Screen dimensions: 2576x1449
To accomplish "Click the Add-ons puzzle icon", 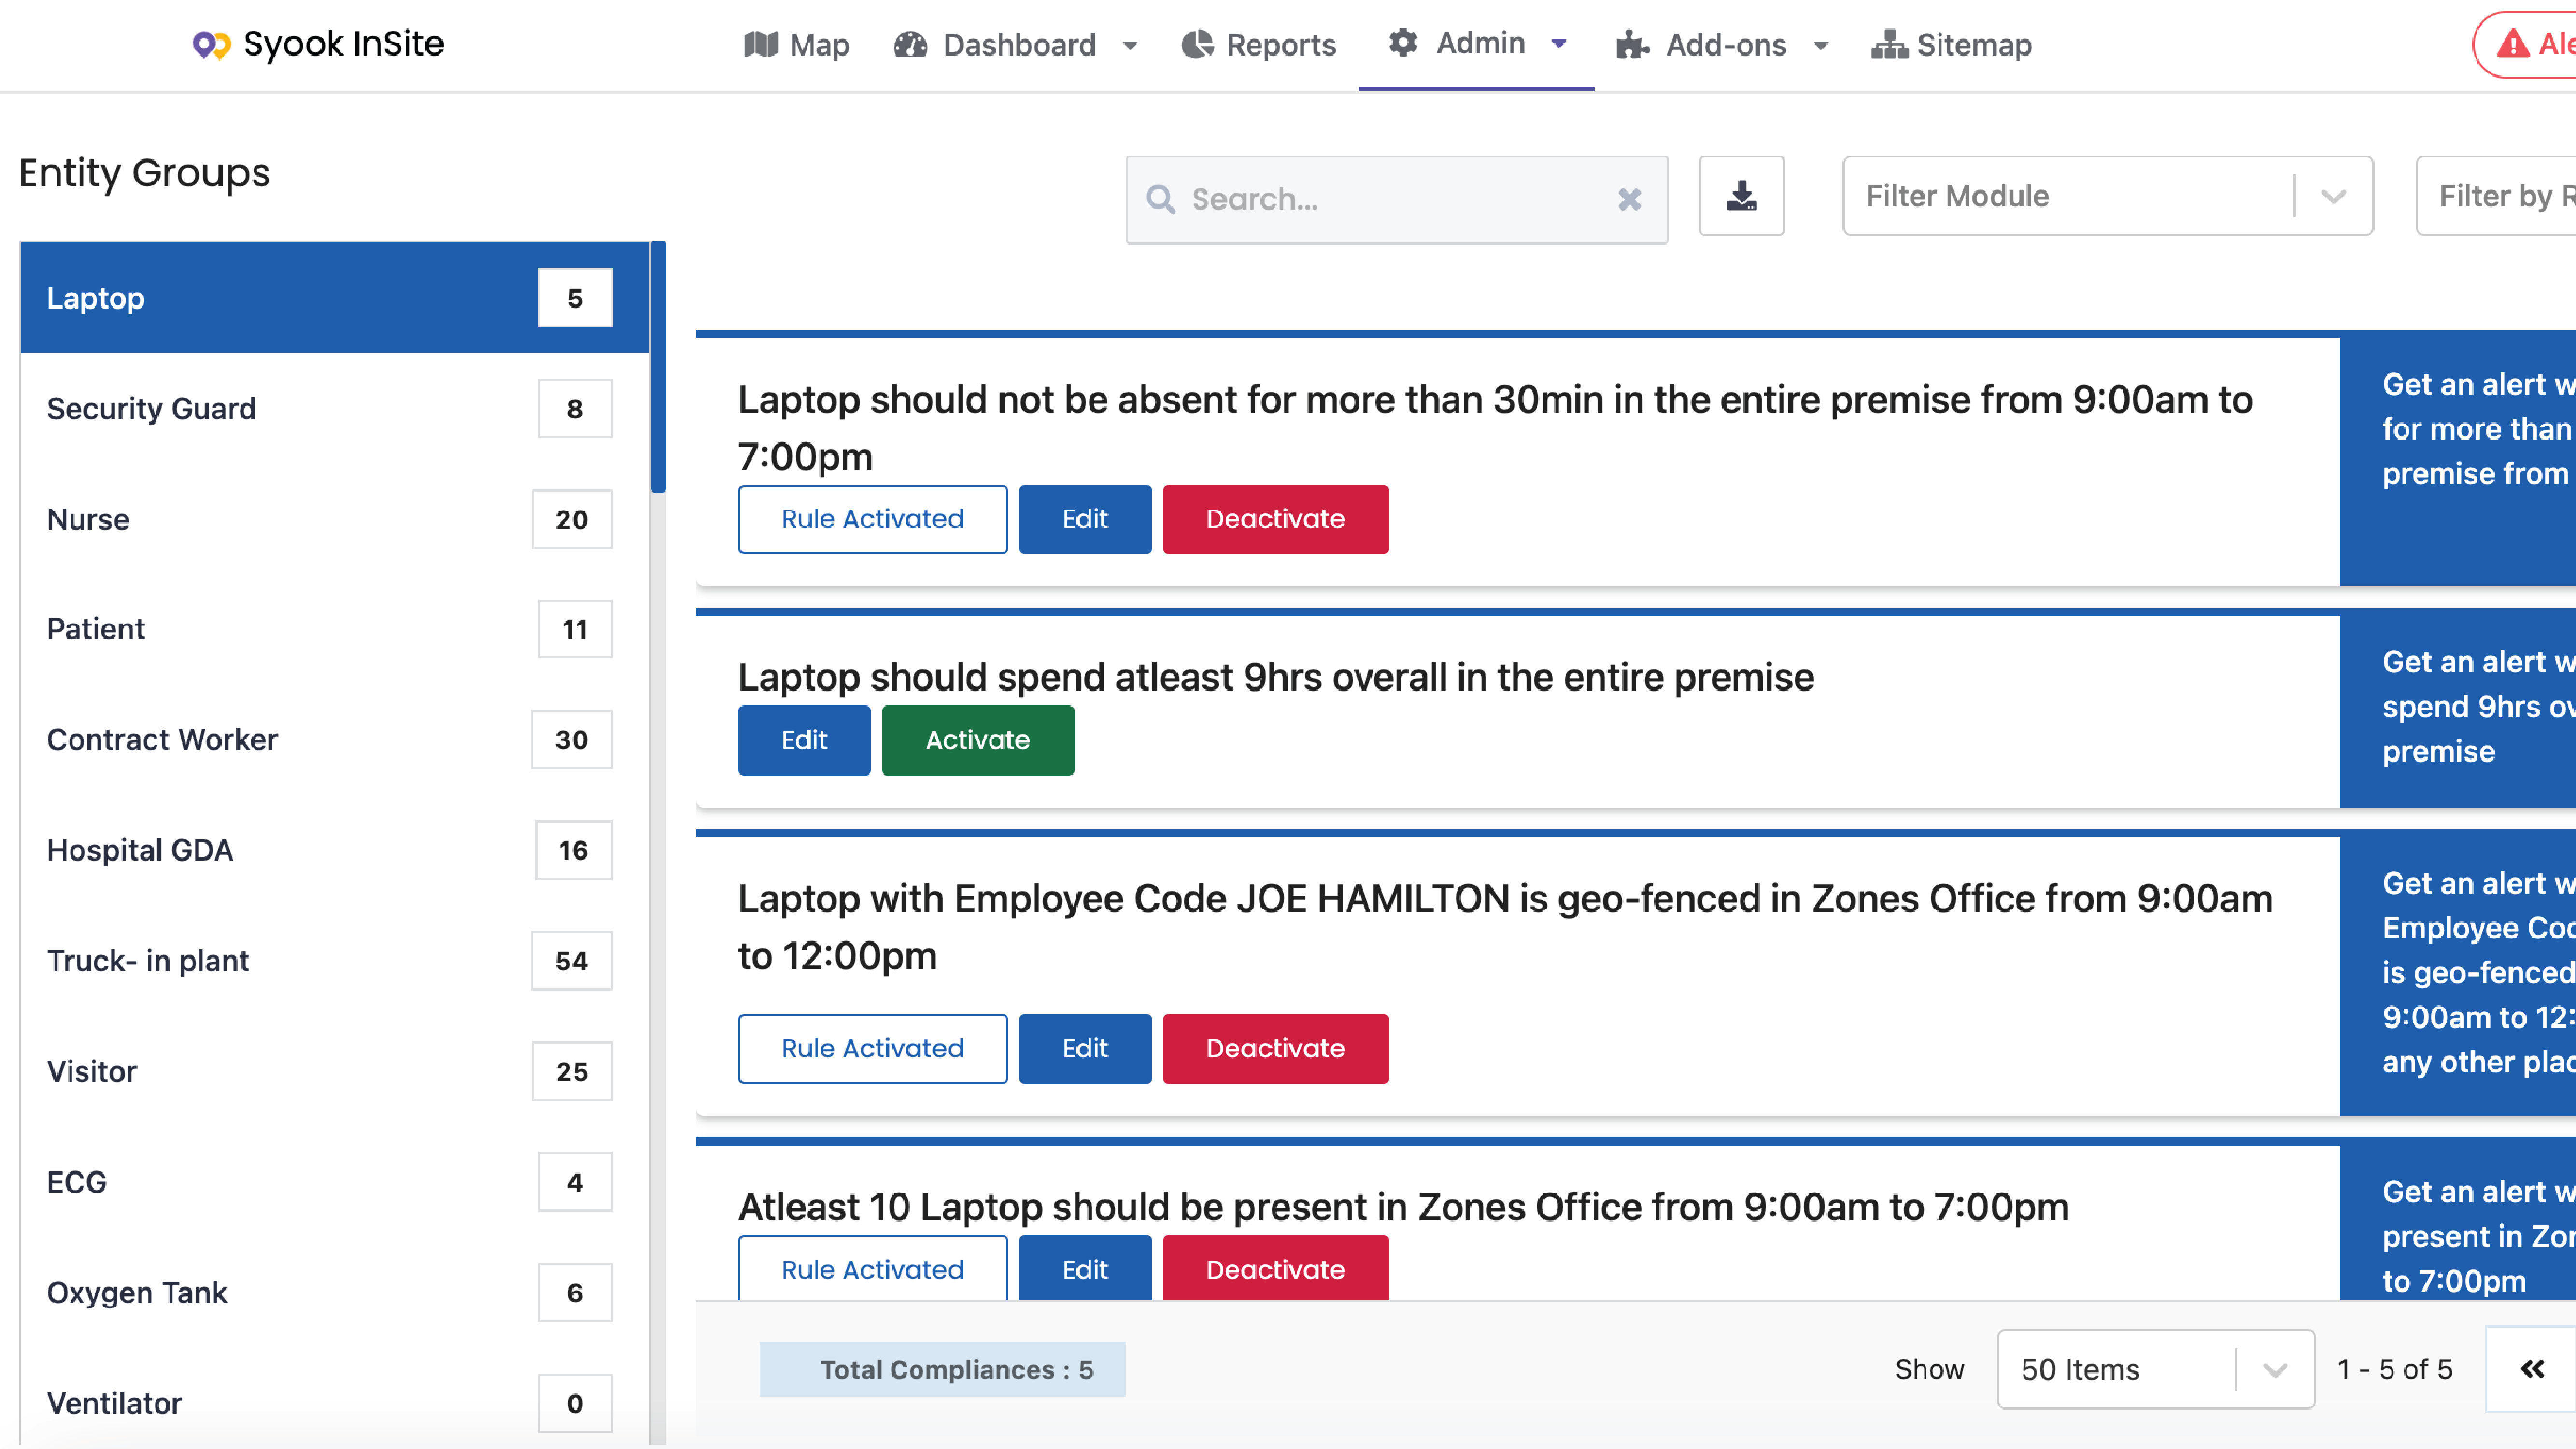I will (1632, 44).
